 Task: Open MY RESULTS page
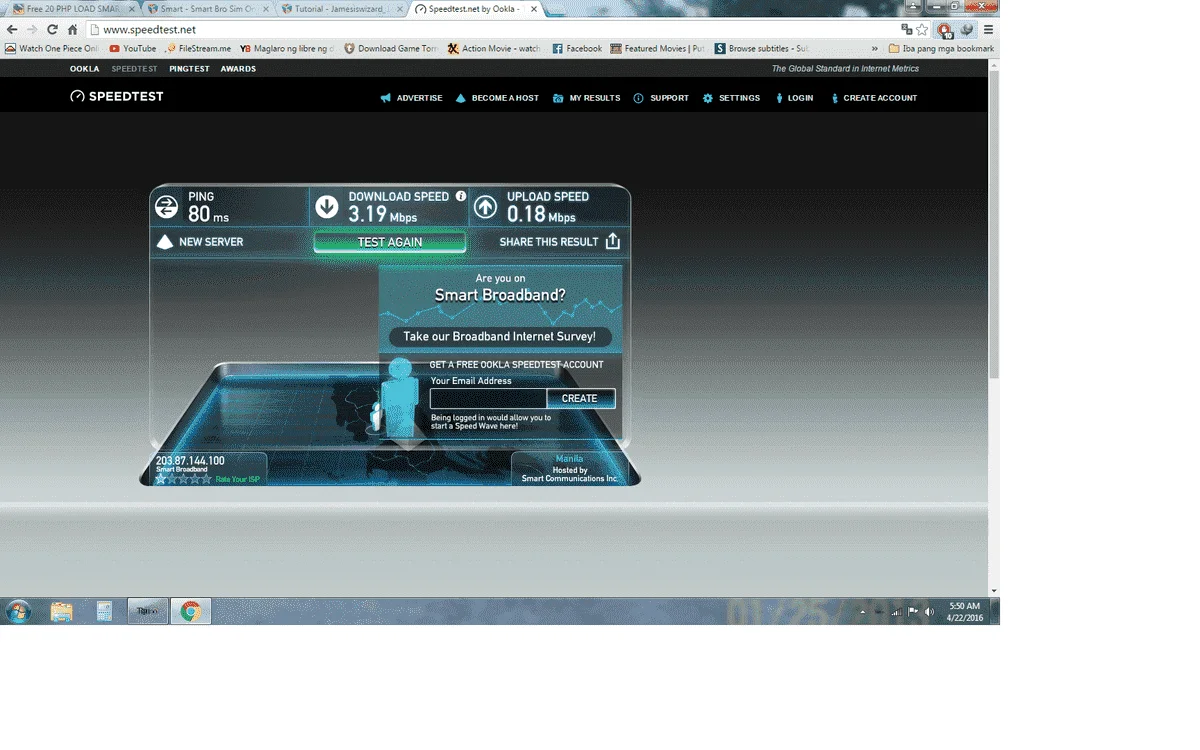(586, 98)
